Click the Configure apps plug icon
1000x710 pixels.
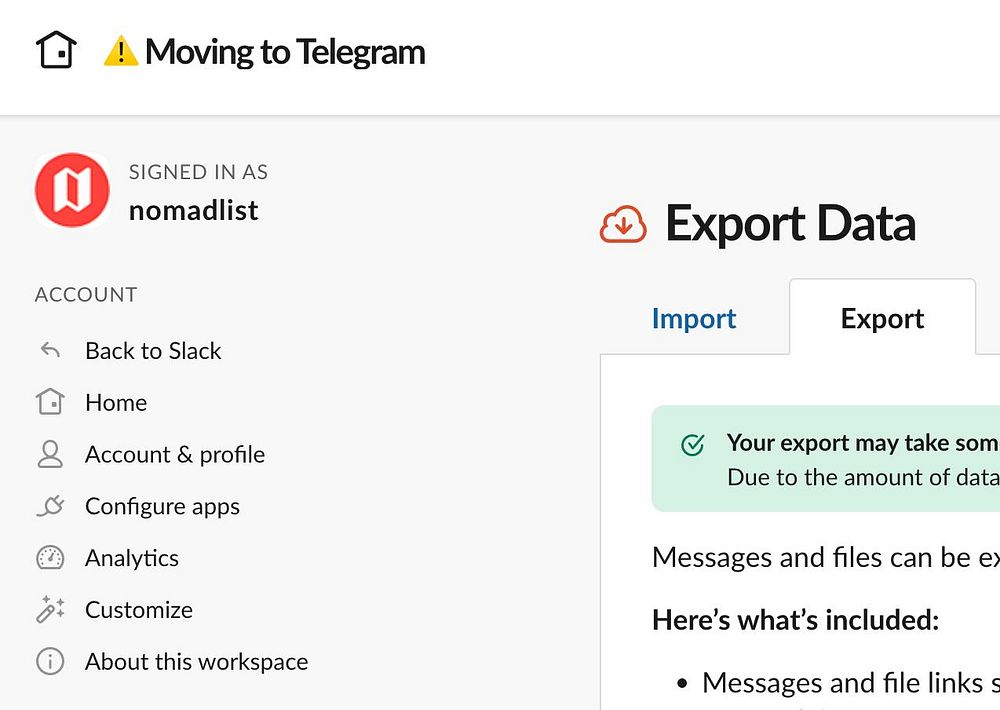pos(50,507)
